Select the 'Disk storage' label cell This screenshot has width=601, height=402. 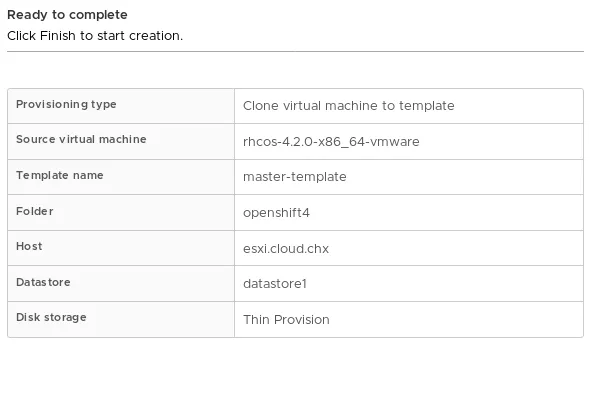(51, 318)
